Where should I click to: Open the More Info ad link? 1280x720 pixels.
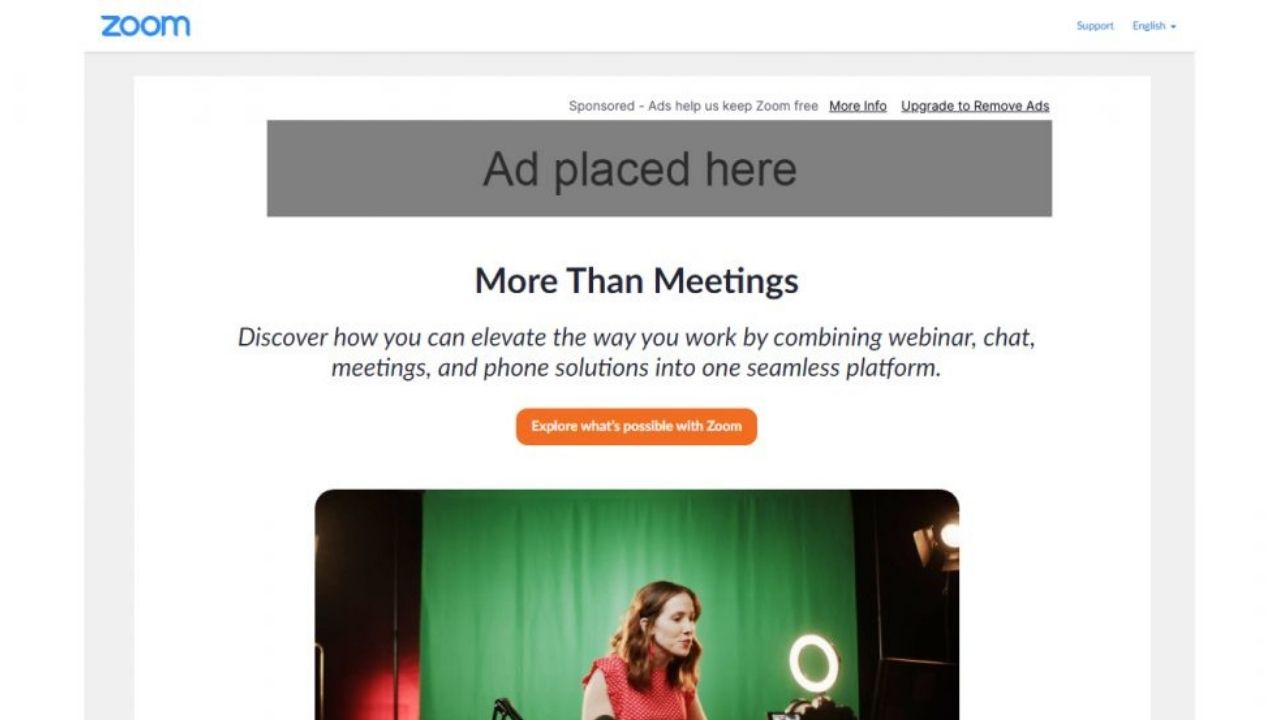click(858, 106)
